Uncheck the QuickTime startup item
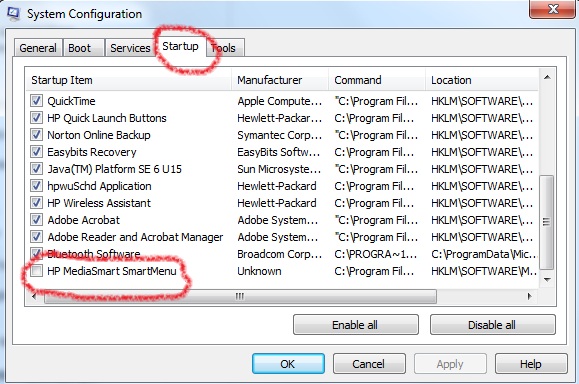Screen dimensions: 579x384 pos(36,100)
